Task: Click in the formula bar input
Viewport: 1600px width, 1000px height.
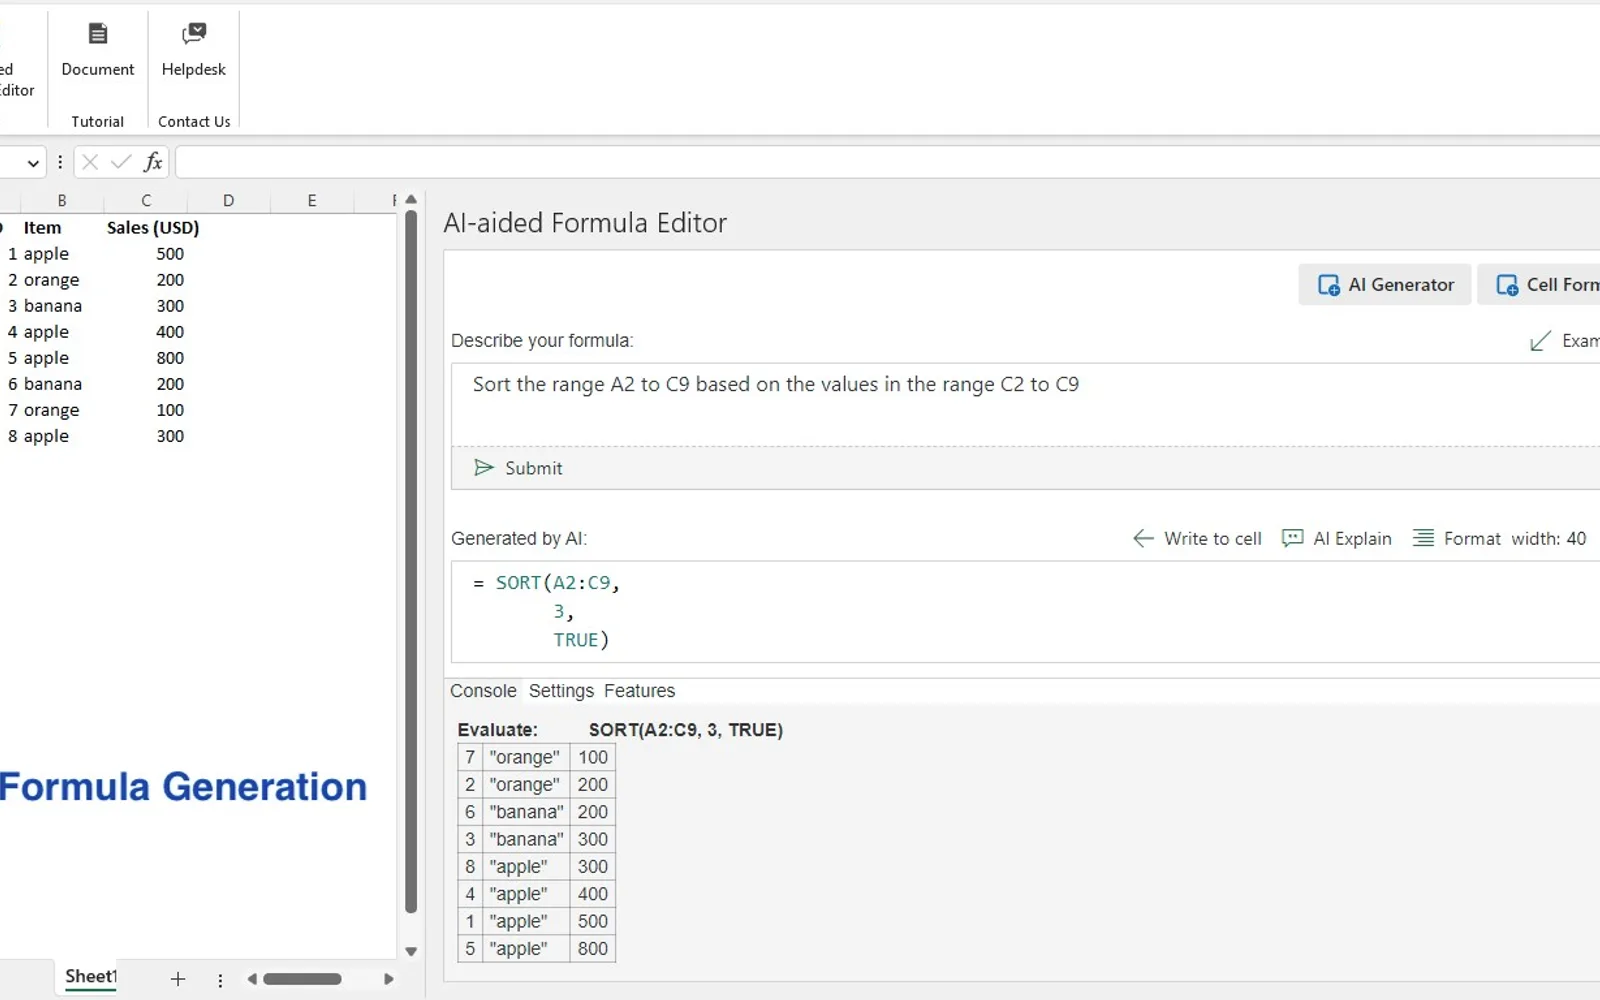Action: pyautogui.click(x=888, y=162)
